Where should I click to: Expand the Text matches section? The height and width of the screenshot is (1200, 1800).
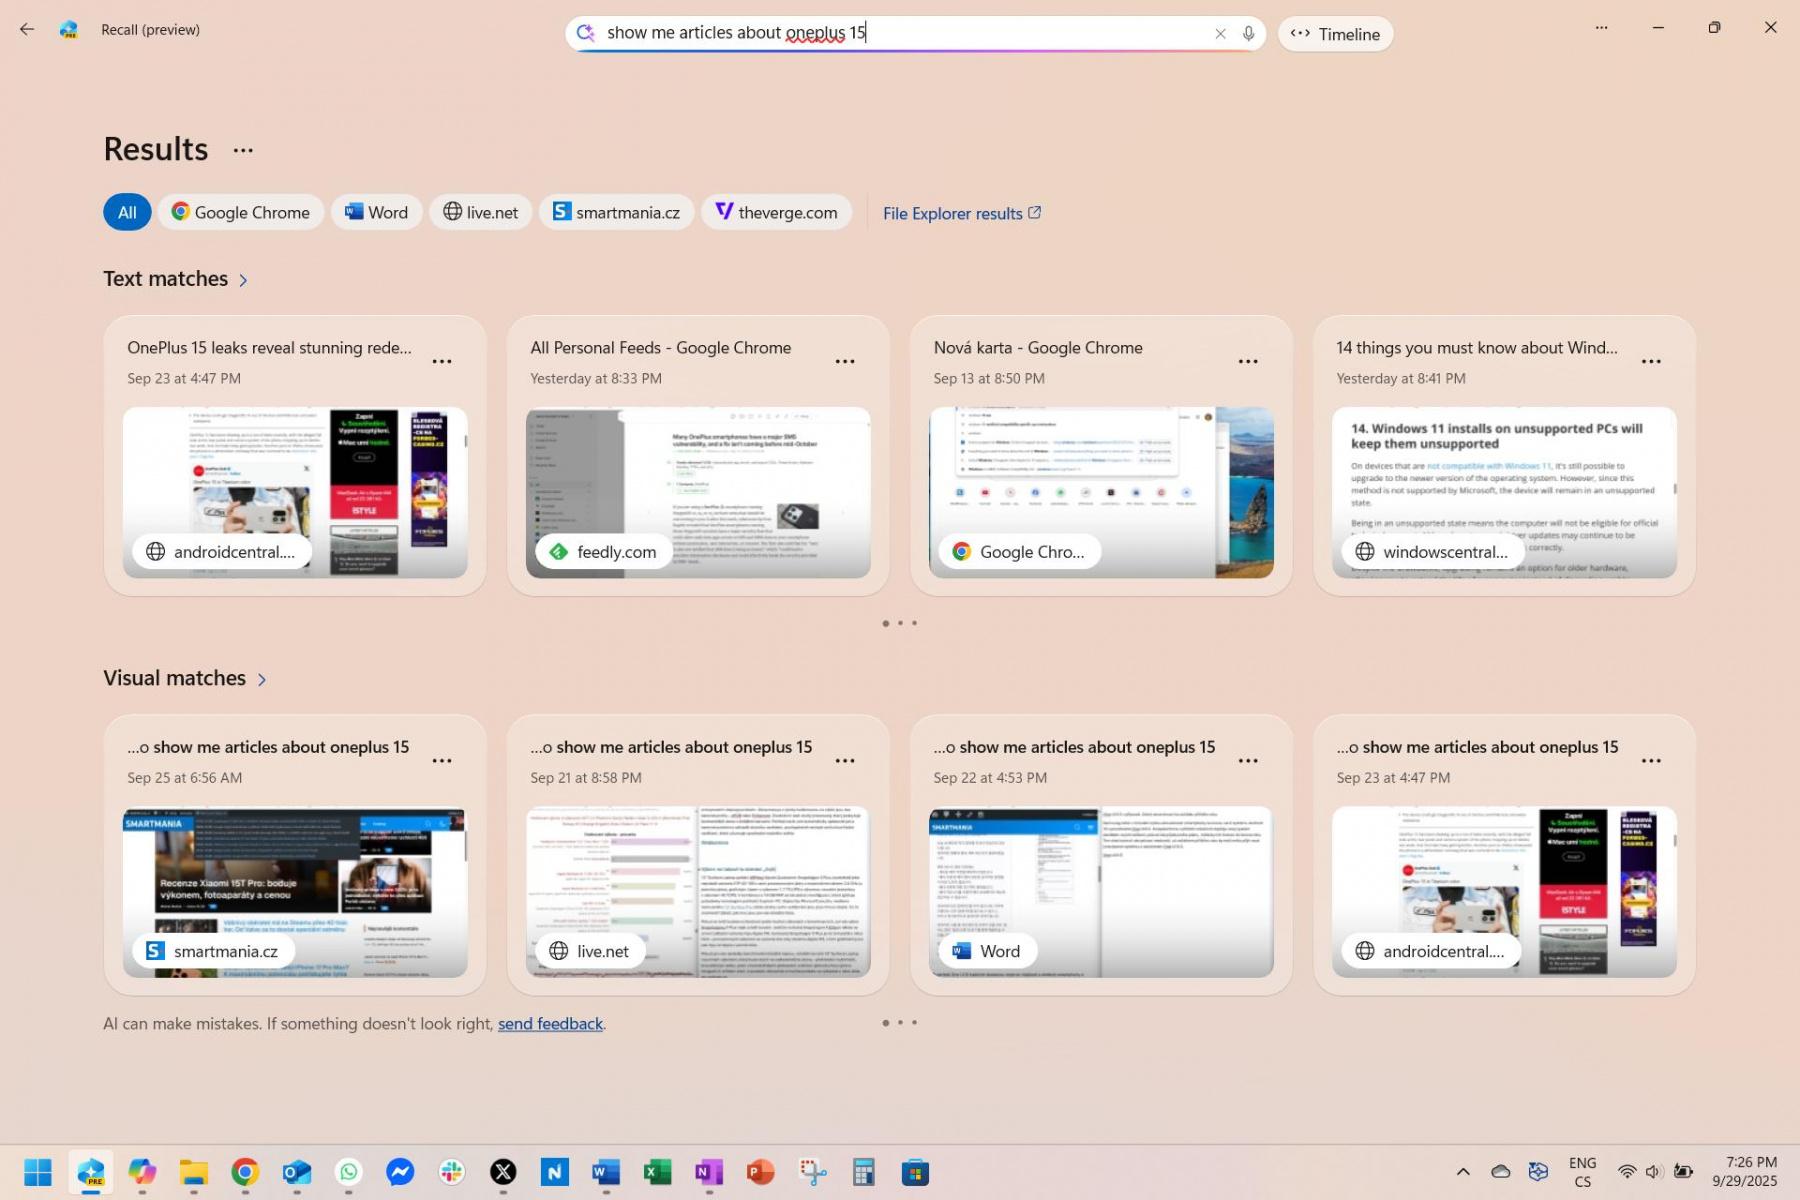(x=243, y=280)
